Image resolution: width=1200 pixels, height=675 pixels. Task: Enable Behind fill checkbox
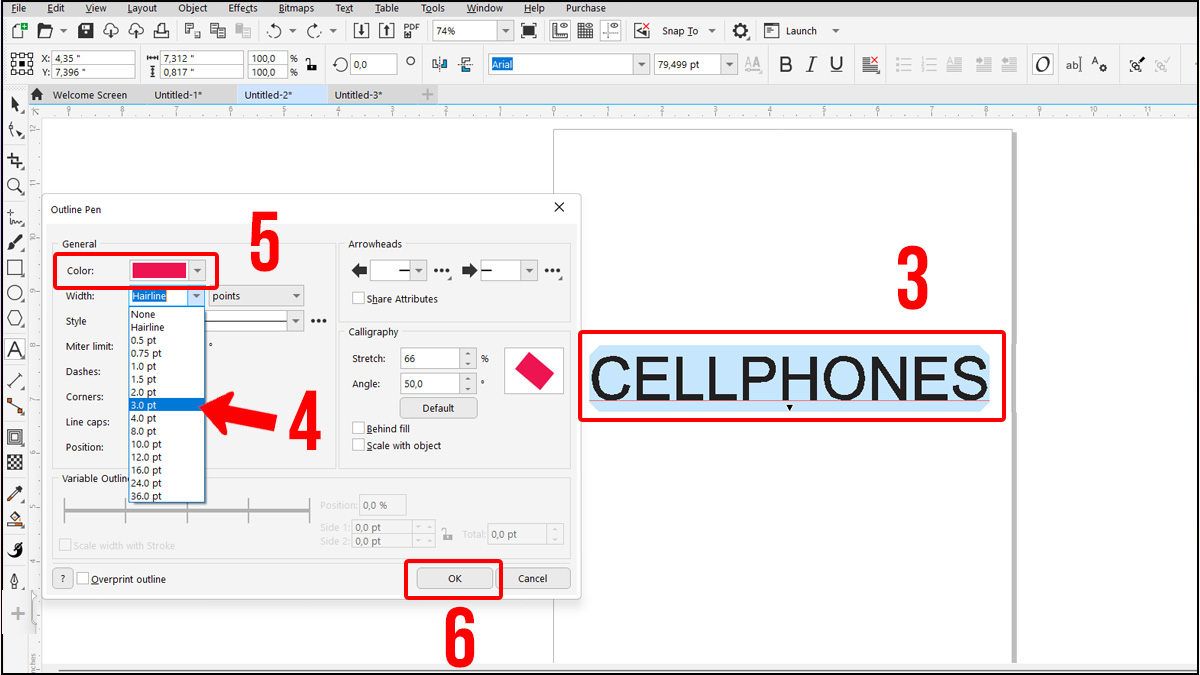pos(358,429)
